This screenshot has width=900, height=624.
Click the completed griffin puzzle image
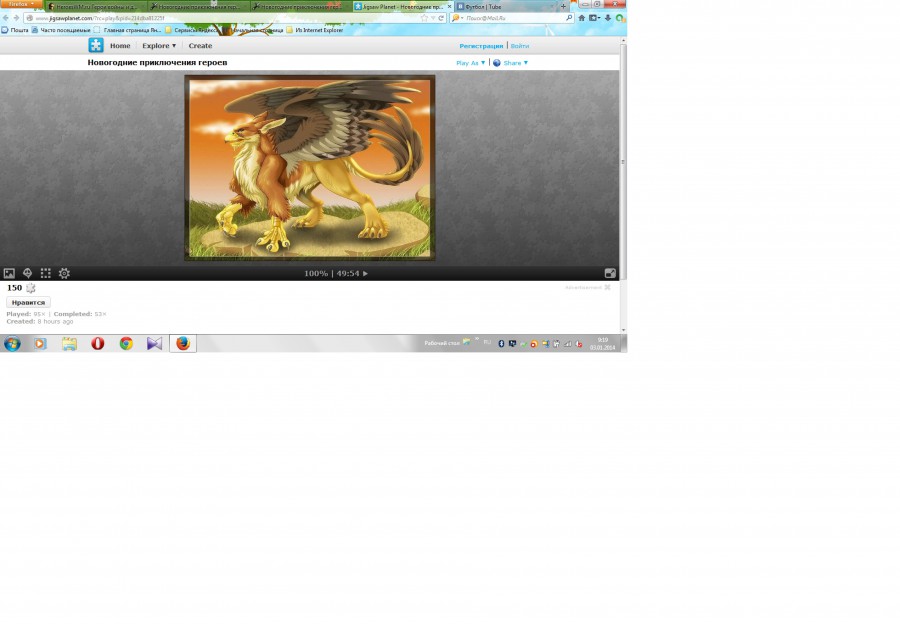309,168
